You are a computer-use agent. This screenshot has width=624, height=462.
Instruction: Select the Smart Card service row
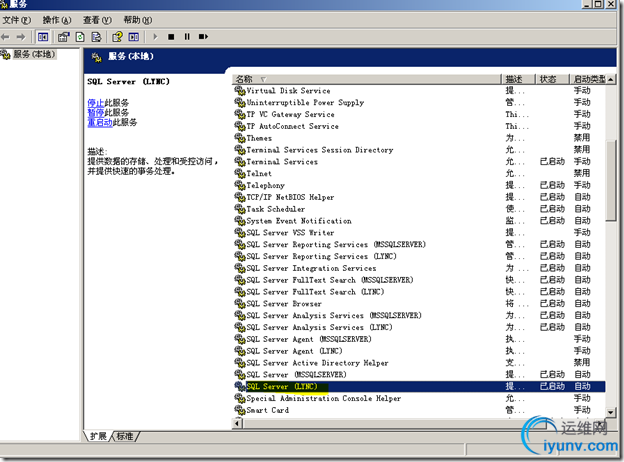point(419,410)
